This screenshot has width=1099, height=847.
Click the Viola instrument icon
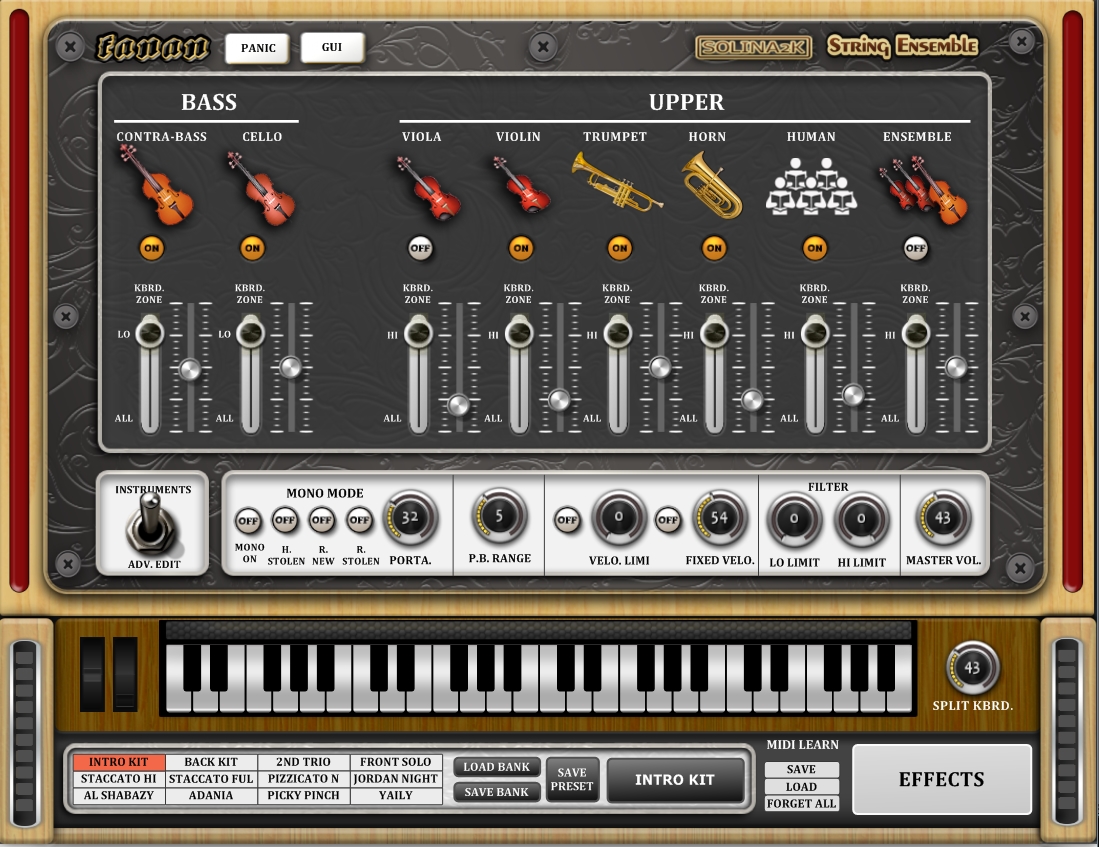427,187
